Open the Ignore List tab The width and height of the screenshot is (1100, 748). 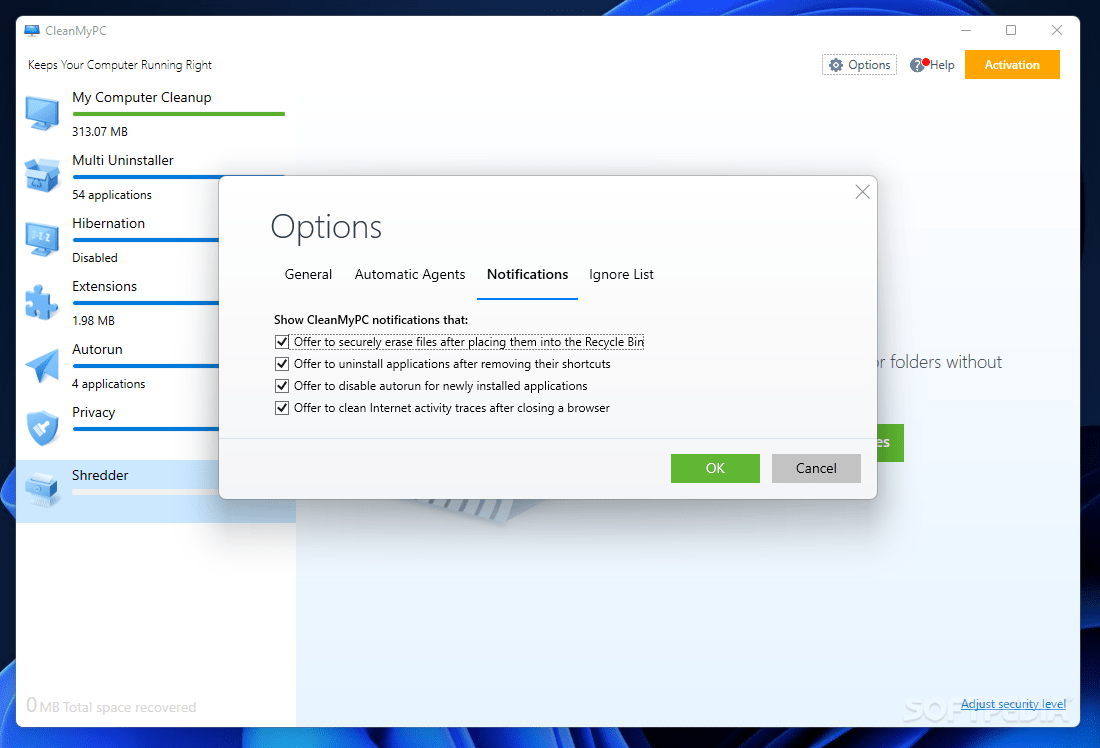click(x=621, y=274)
